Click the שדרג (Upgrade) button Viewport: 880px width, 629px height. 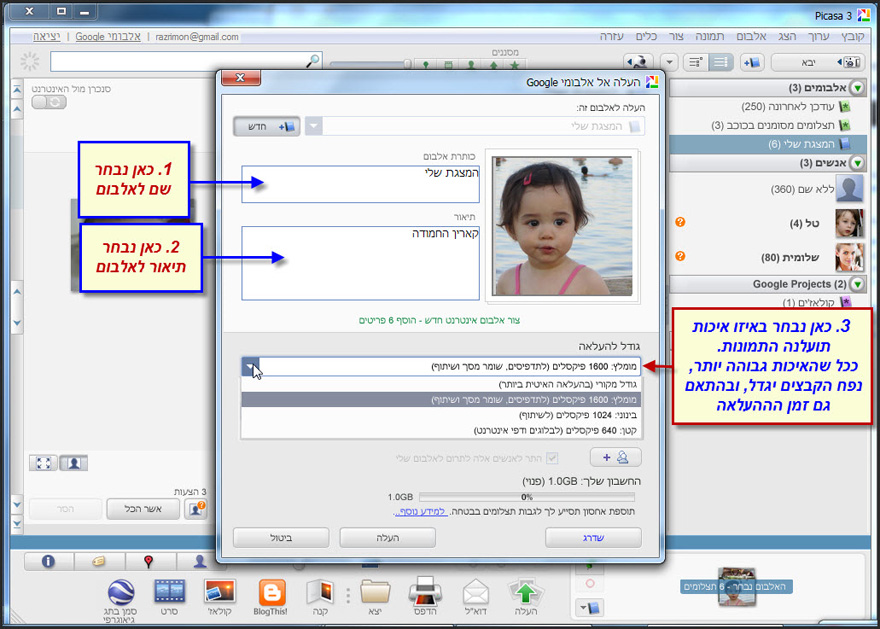pos(593,538)
